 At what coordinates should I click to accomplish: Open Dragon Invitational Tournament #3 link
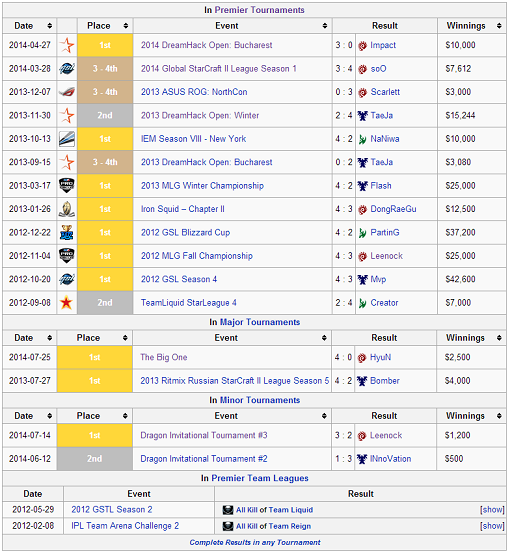[204, 435]
